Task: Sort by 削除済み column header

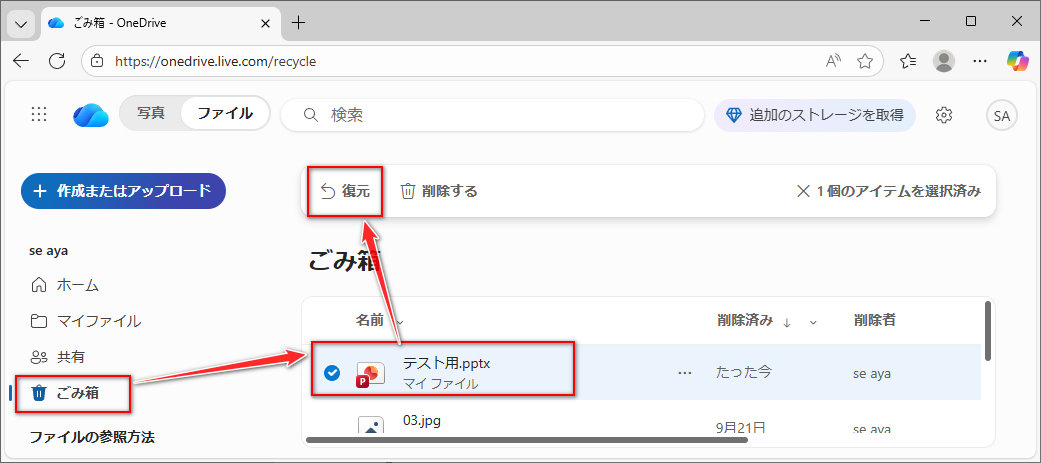Action: tap(745, 321)
